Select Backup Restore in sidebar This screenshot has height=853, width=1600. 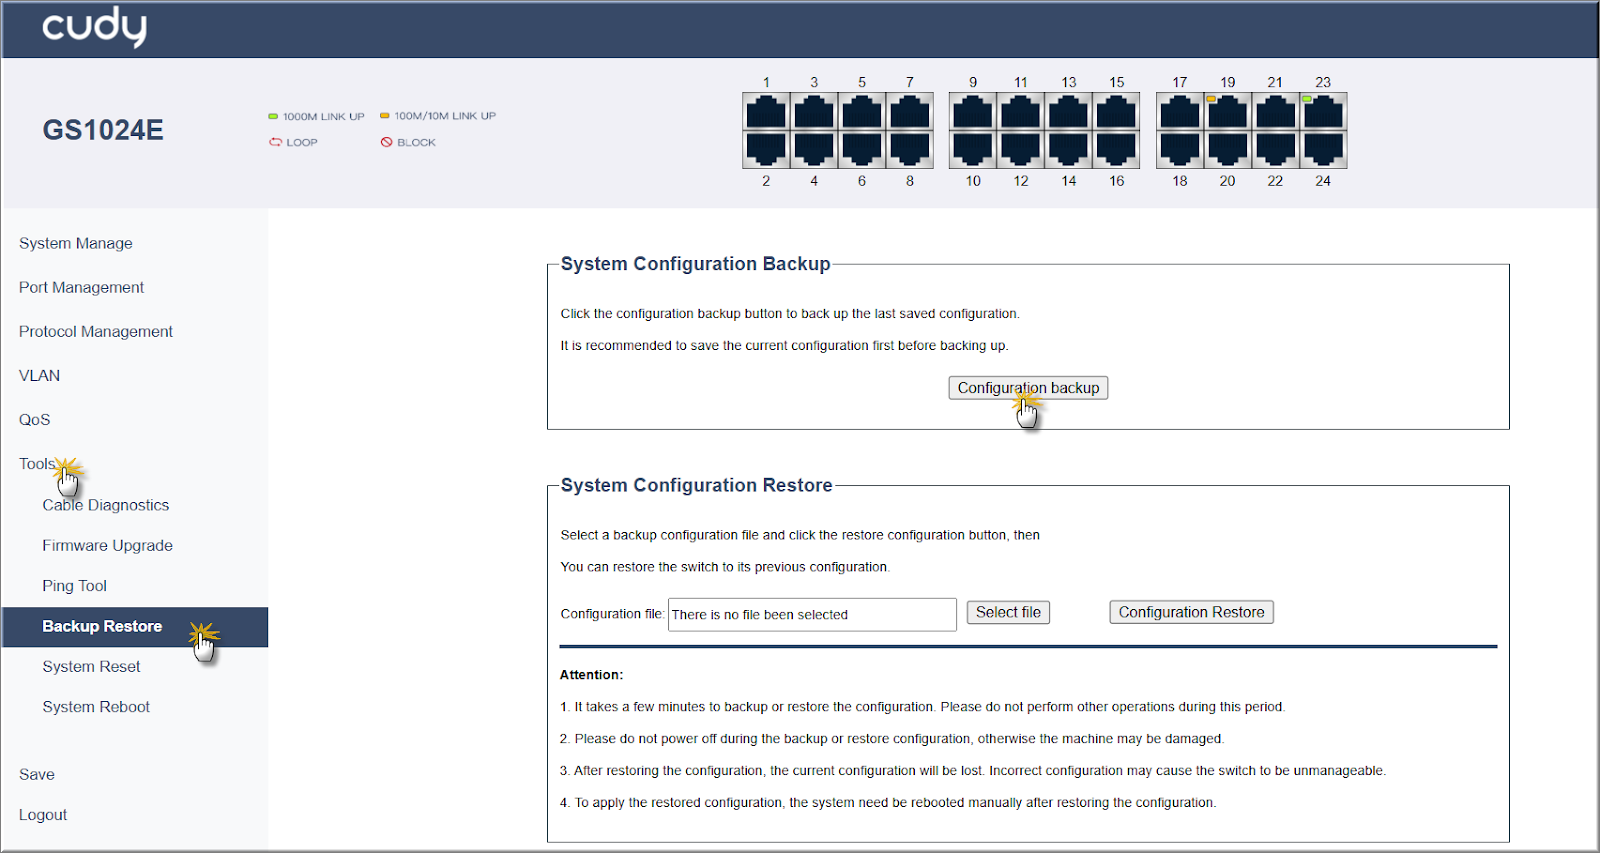pyautogui.click(x=135, y=627)
